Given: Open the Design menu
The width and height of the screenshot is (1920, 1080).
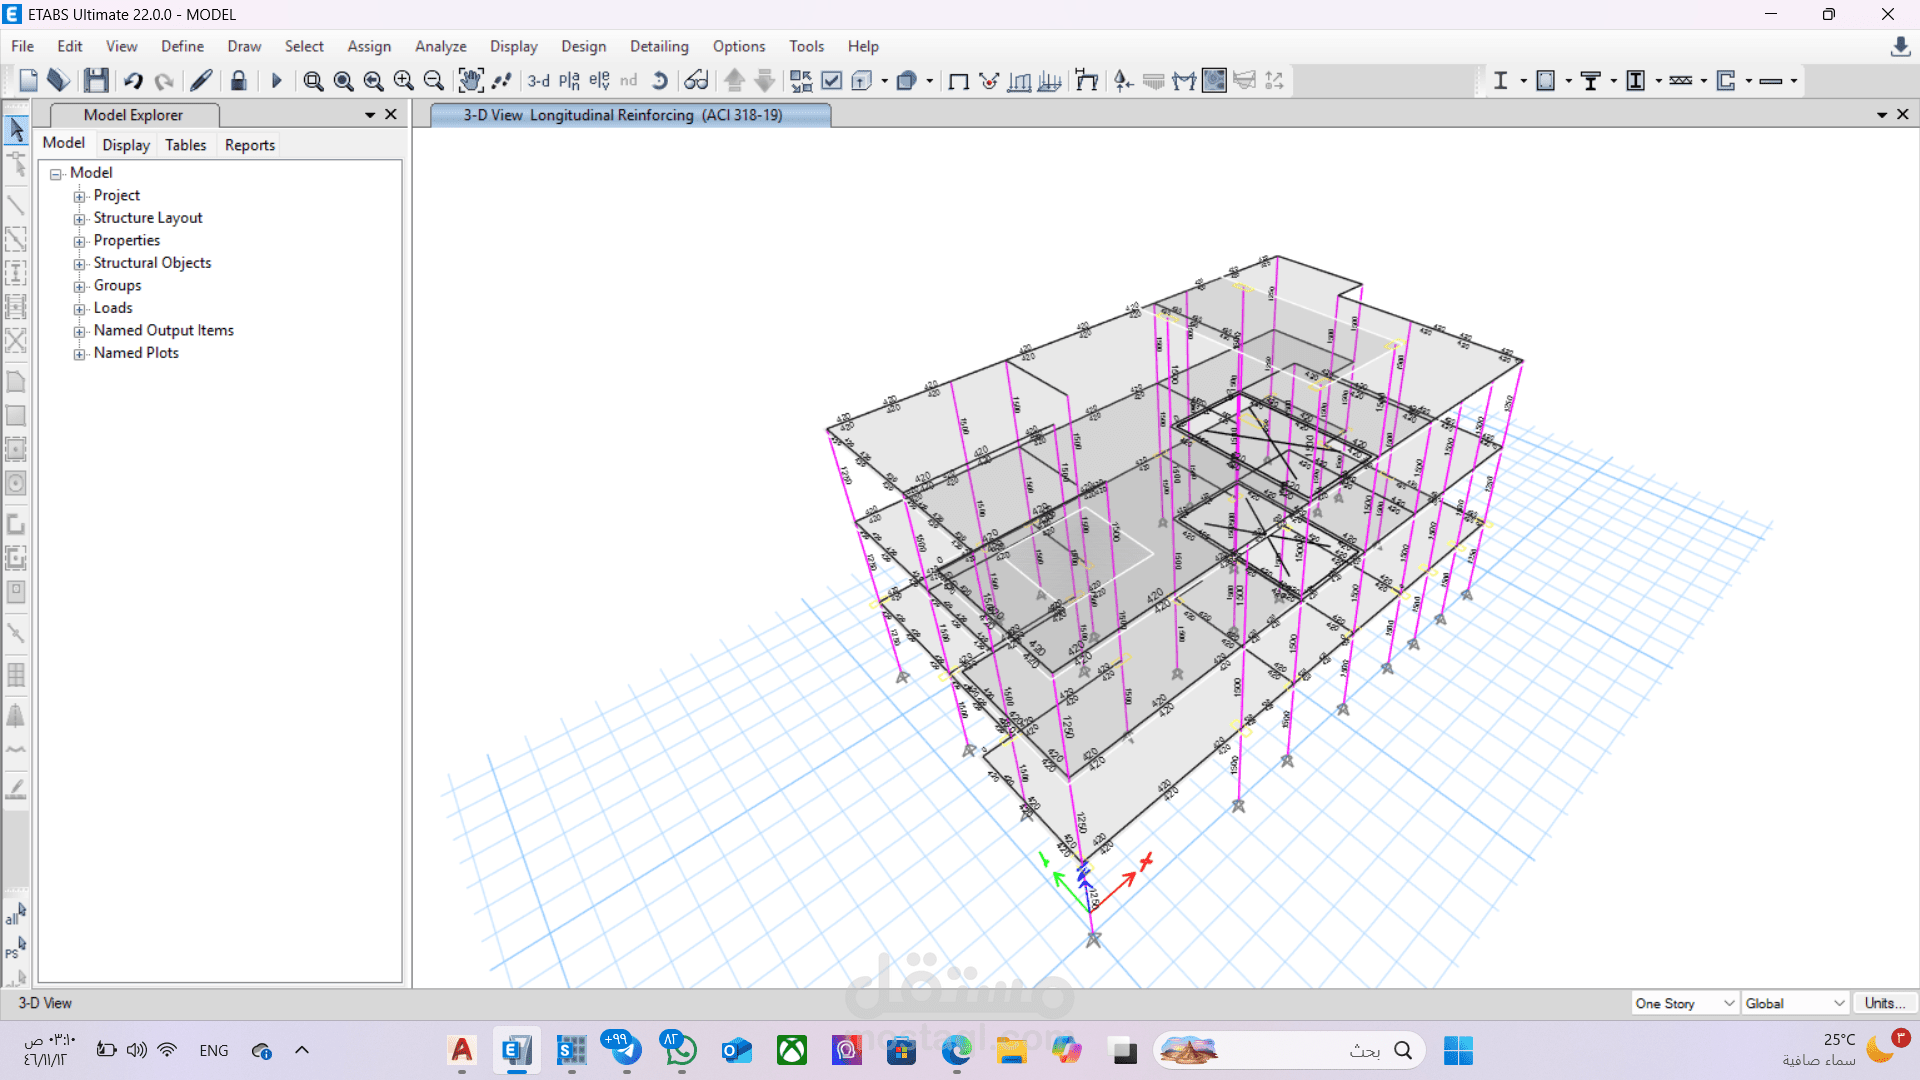Looking at the screenshot, I should (x=583, y=46).
